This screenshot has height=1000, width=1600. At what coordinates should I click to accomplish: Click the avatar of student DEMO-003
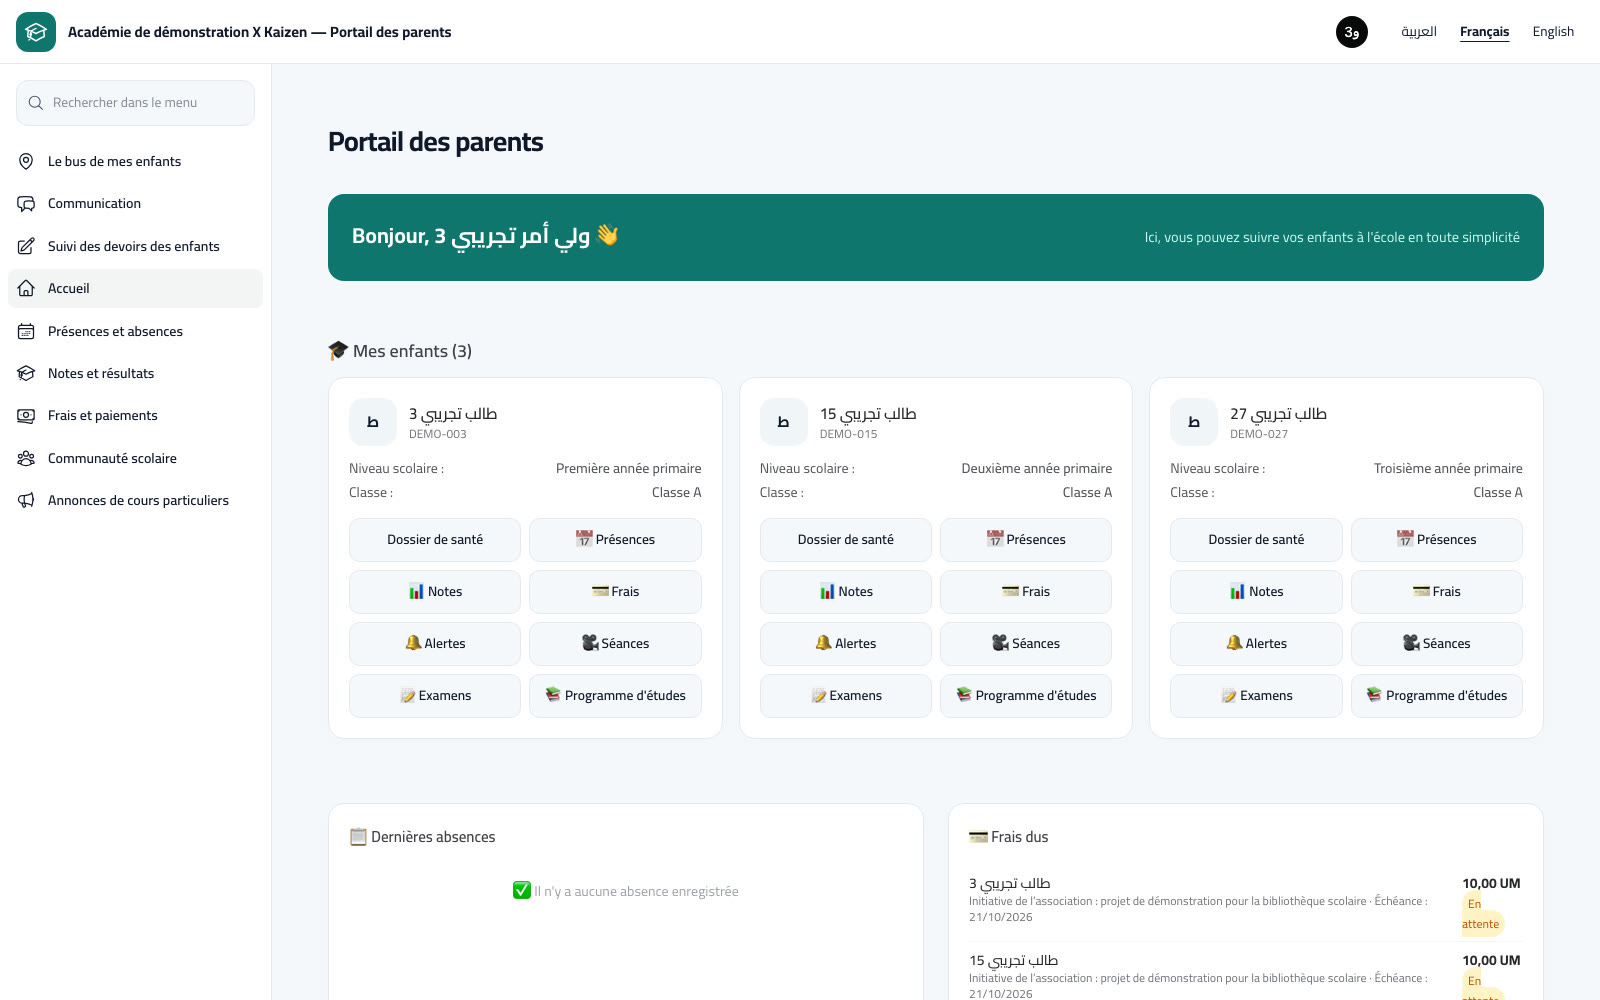[373, 422]
